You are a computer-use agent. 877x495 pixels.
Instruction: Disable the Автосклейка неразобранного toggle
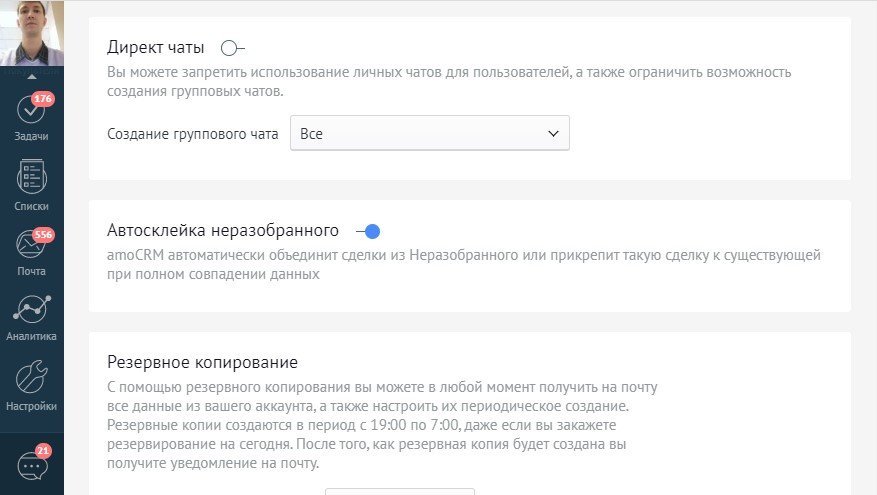[x=368, y=231]
